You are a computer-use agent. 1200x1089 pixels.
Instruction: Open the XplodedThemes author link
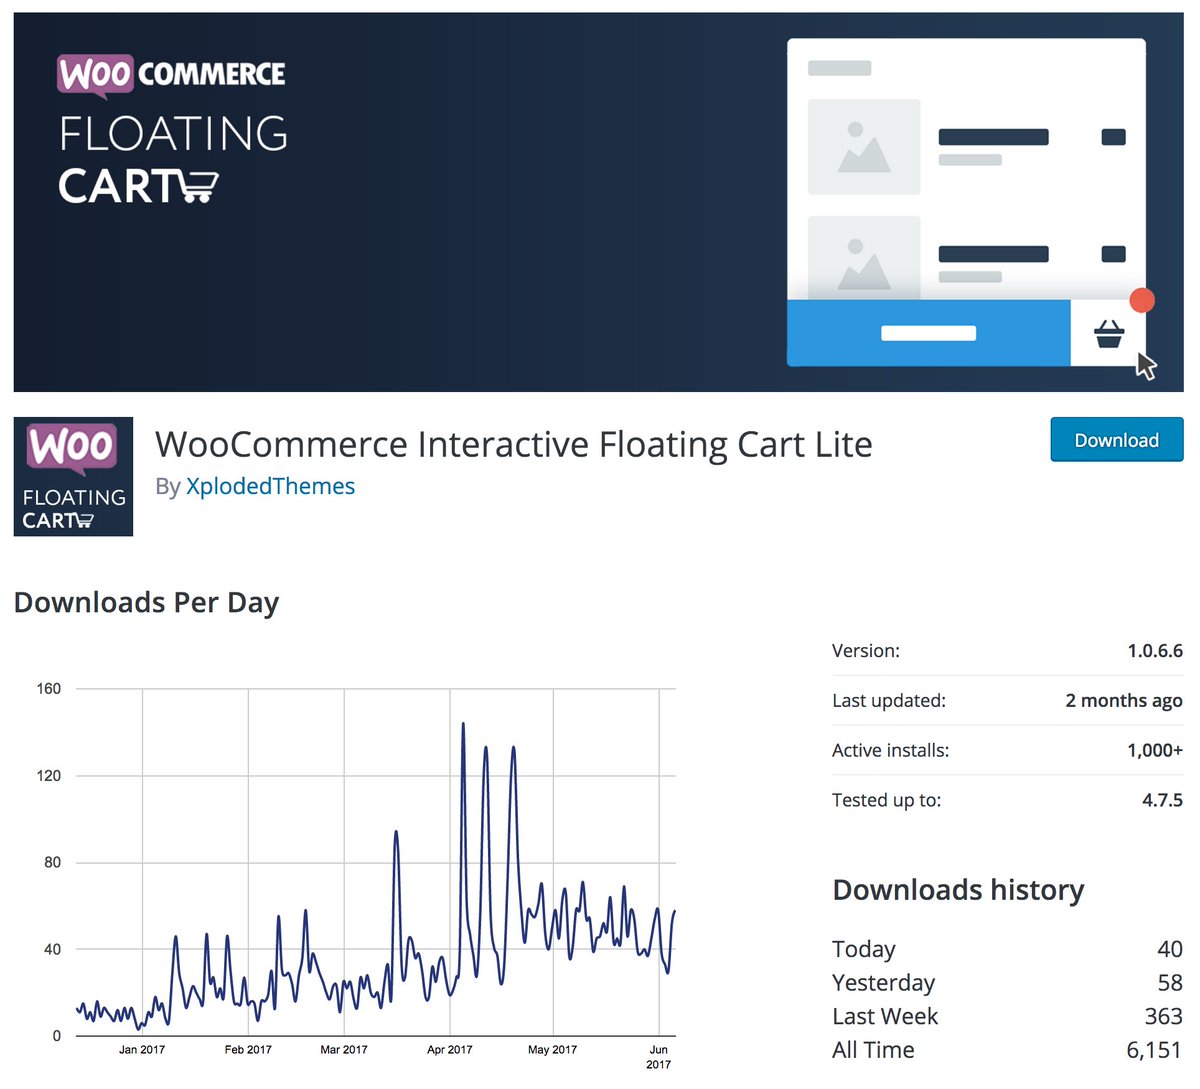pyautogui.click(x=270, y=486)
